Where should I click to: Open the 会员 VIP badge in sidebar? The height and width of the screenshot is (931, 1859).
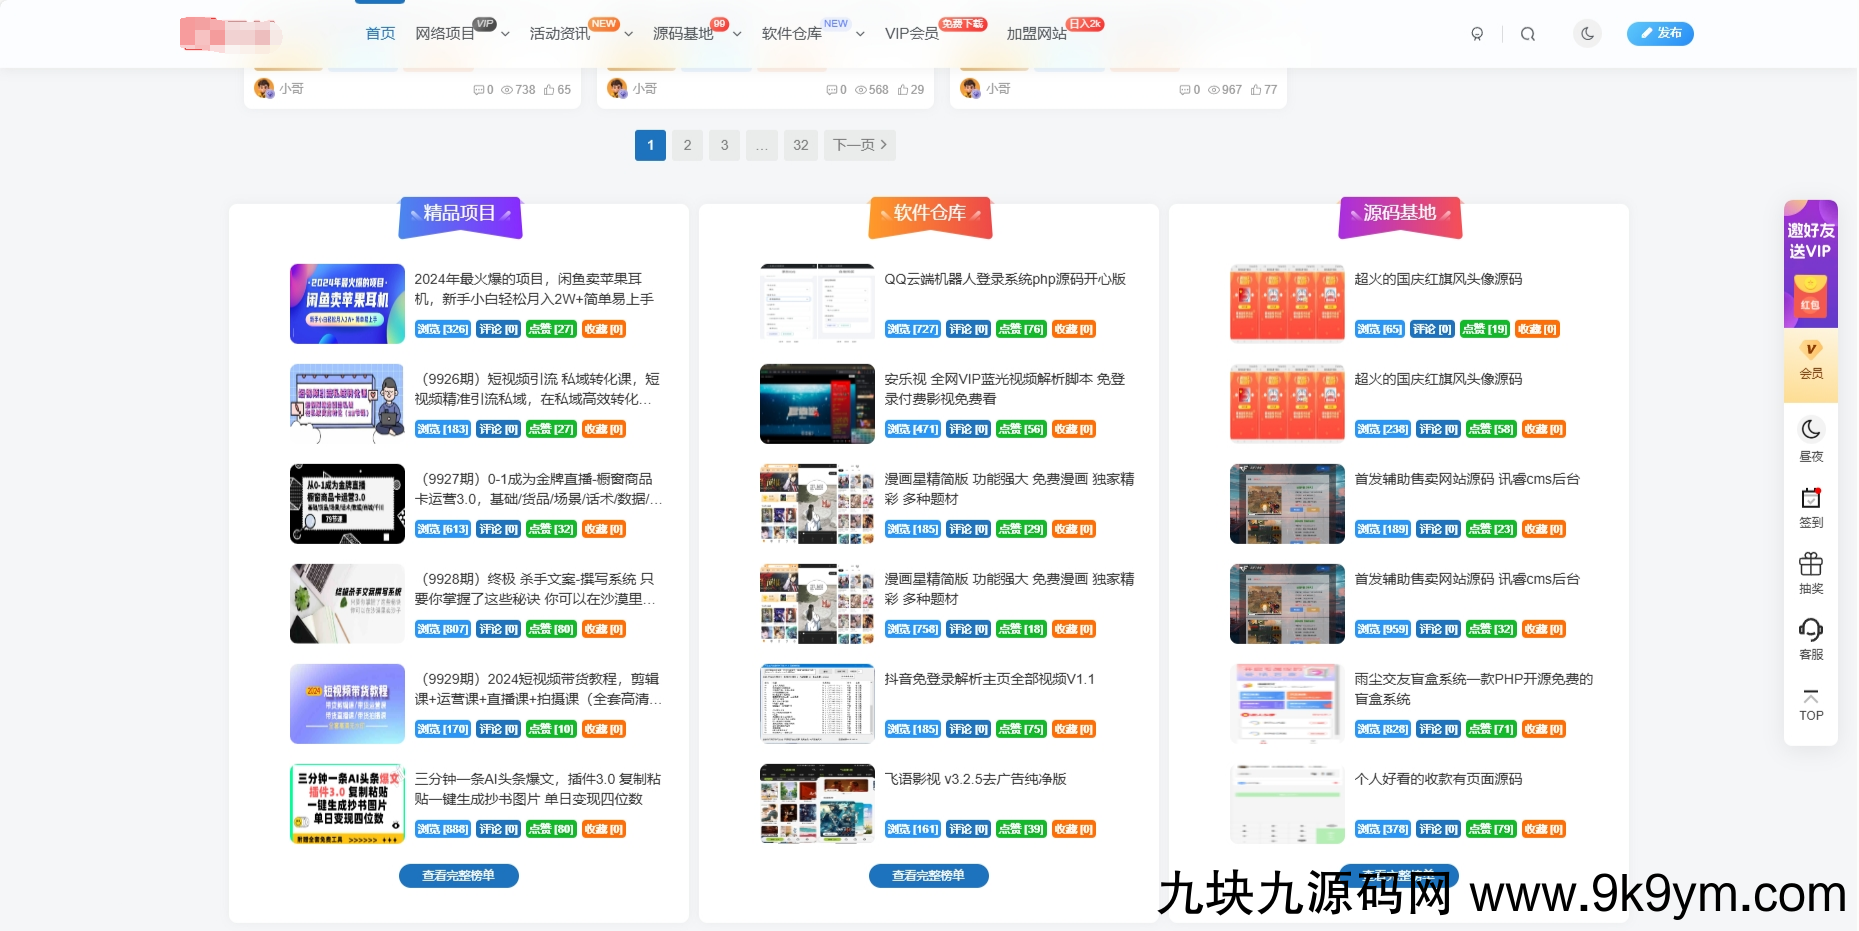pos(1810,360)
